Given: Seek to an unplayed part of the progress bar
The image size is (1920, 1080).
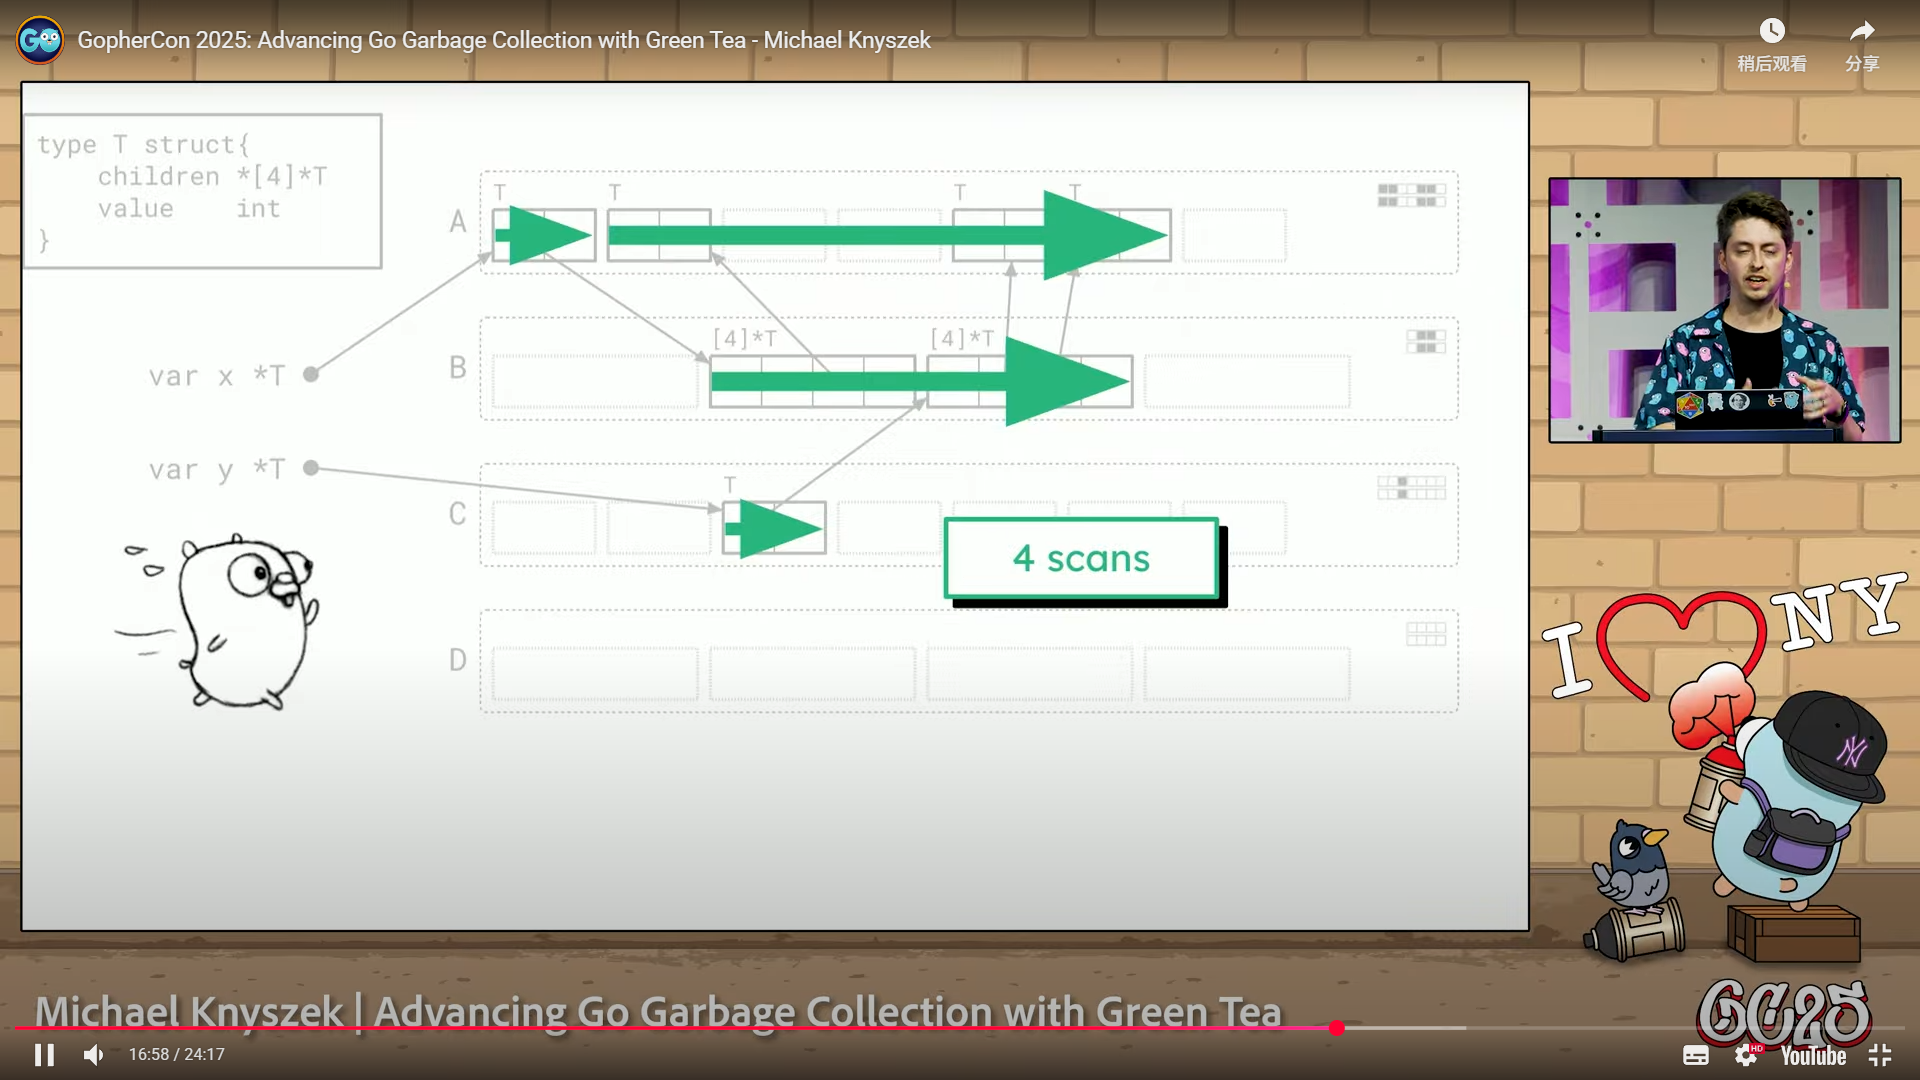Looking at the screenshot, I should (1600, 1028).
